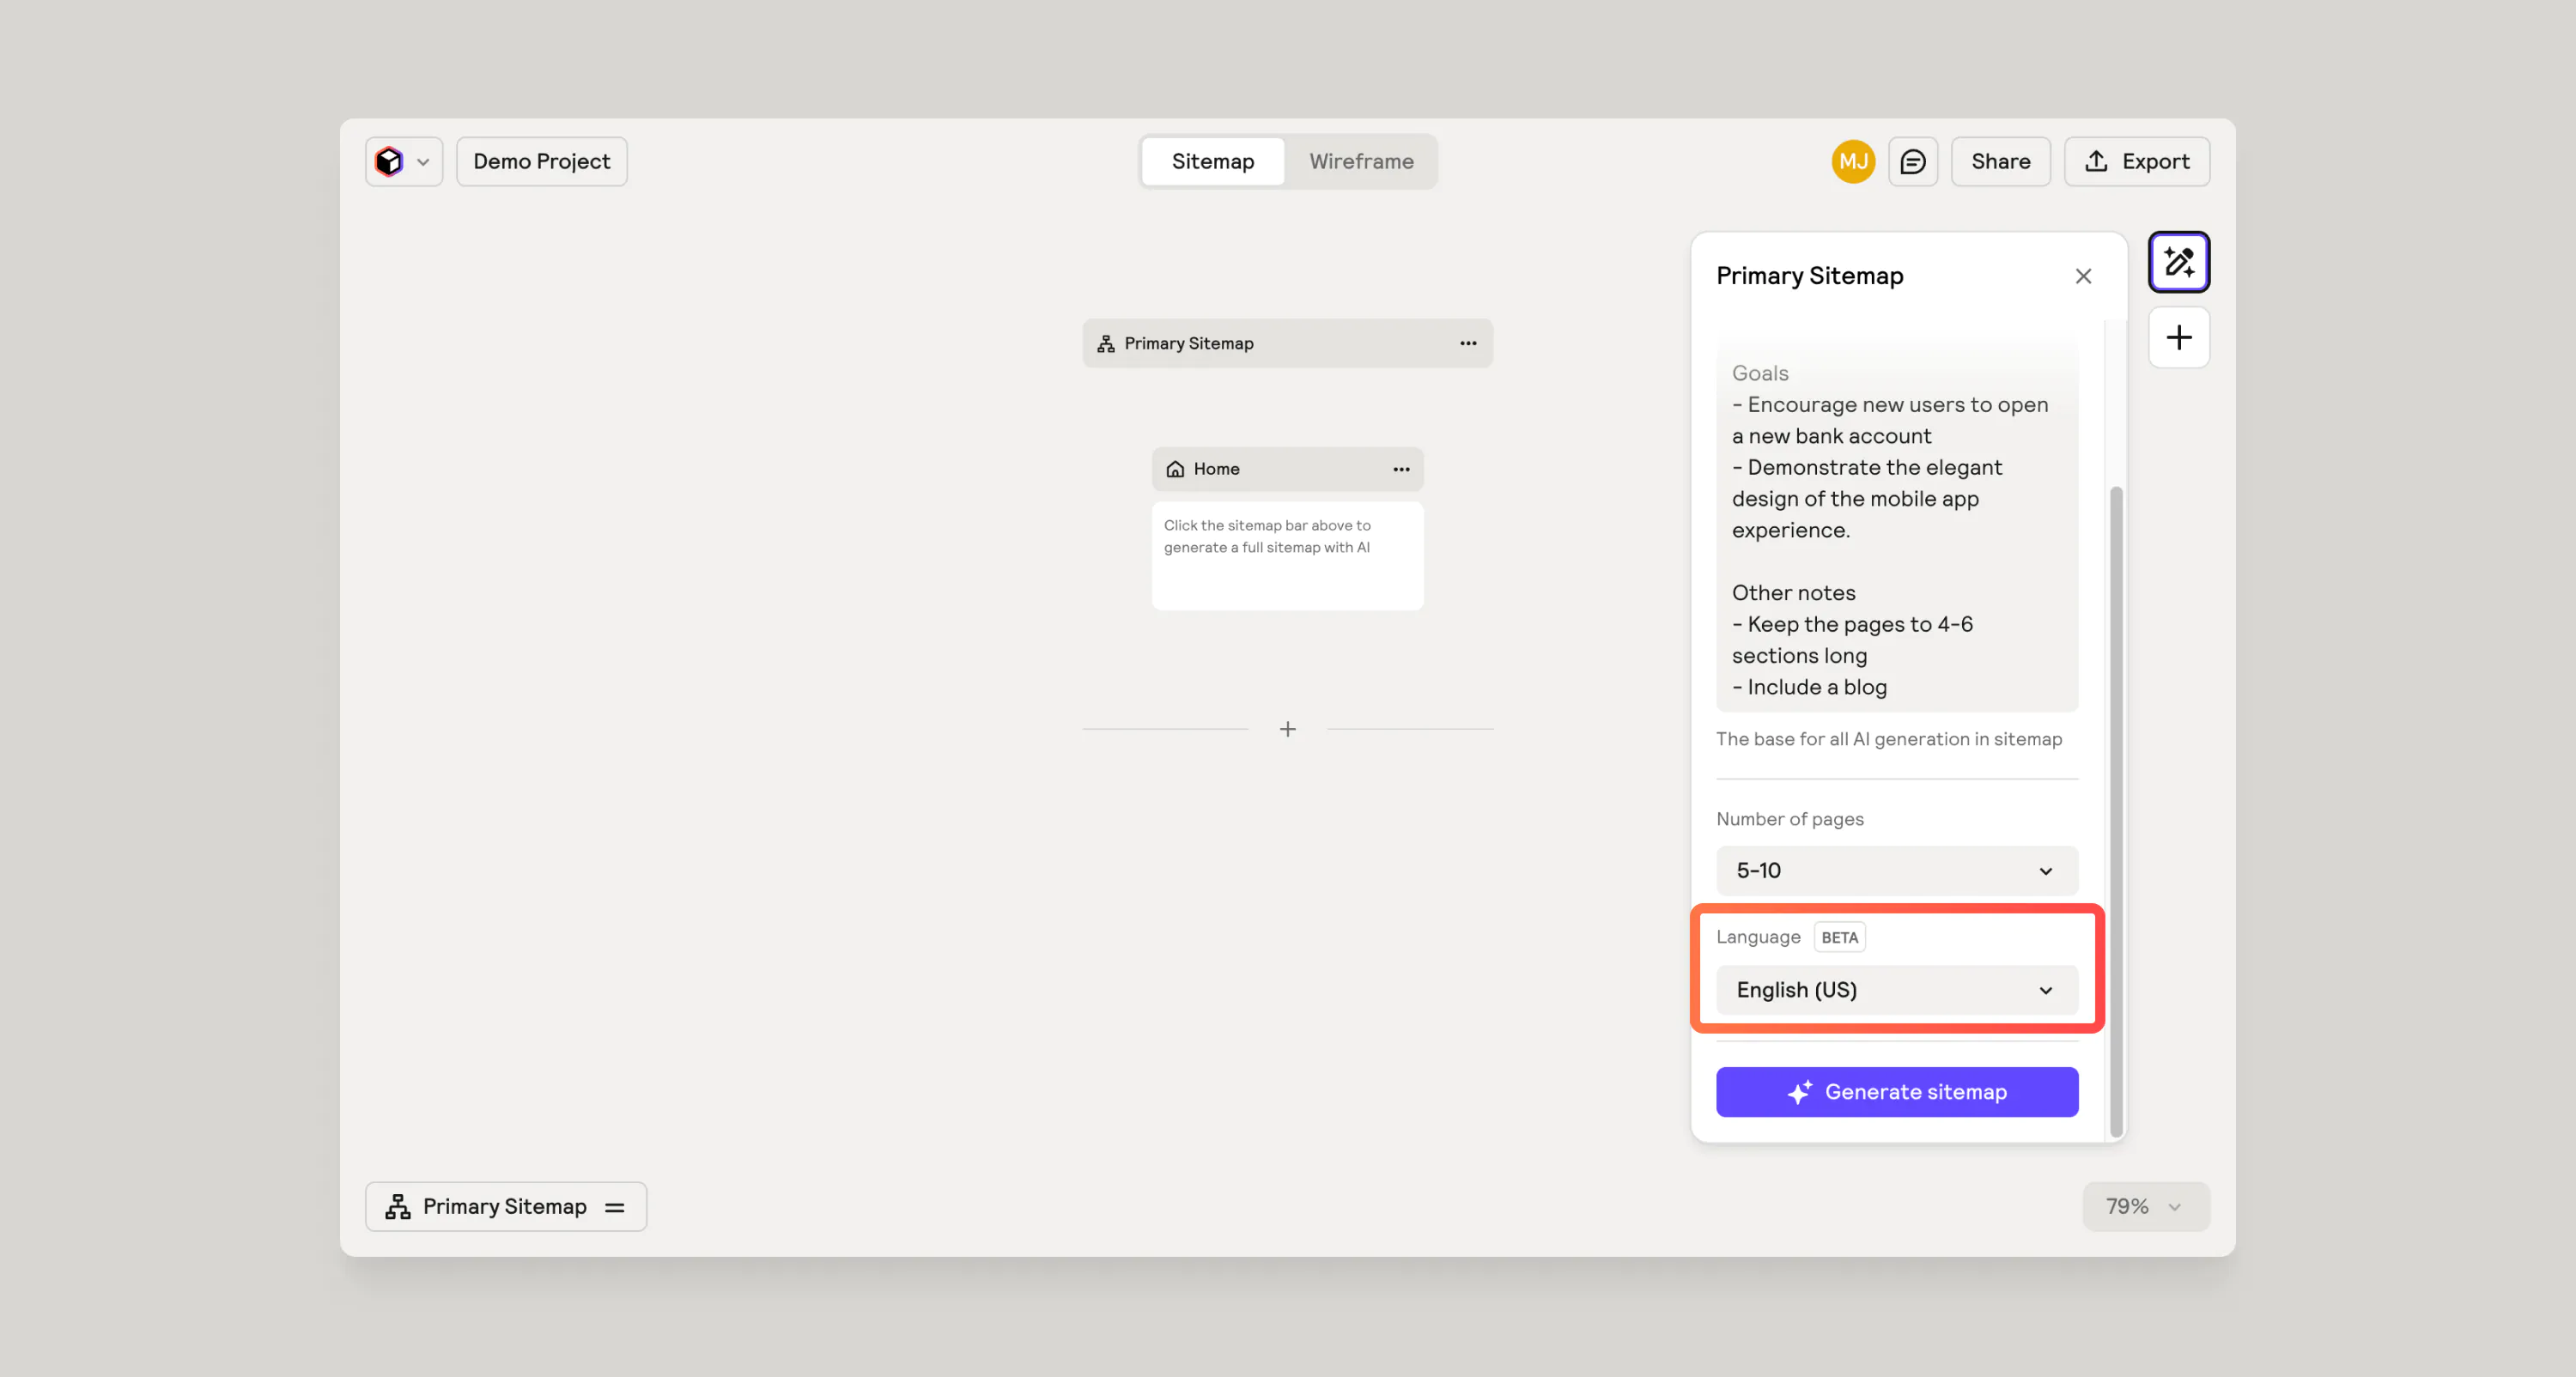Open the Language dropdown set to English (US)

(x=1896, y=990)
